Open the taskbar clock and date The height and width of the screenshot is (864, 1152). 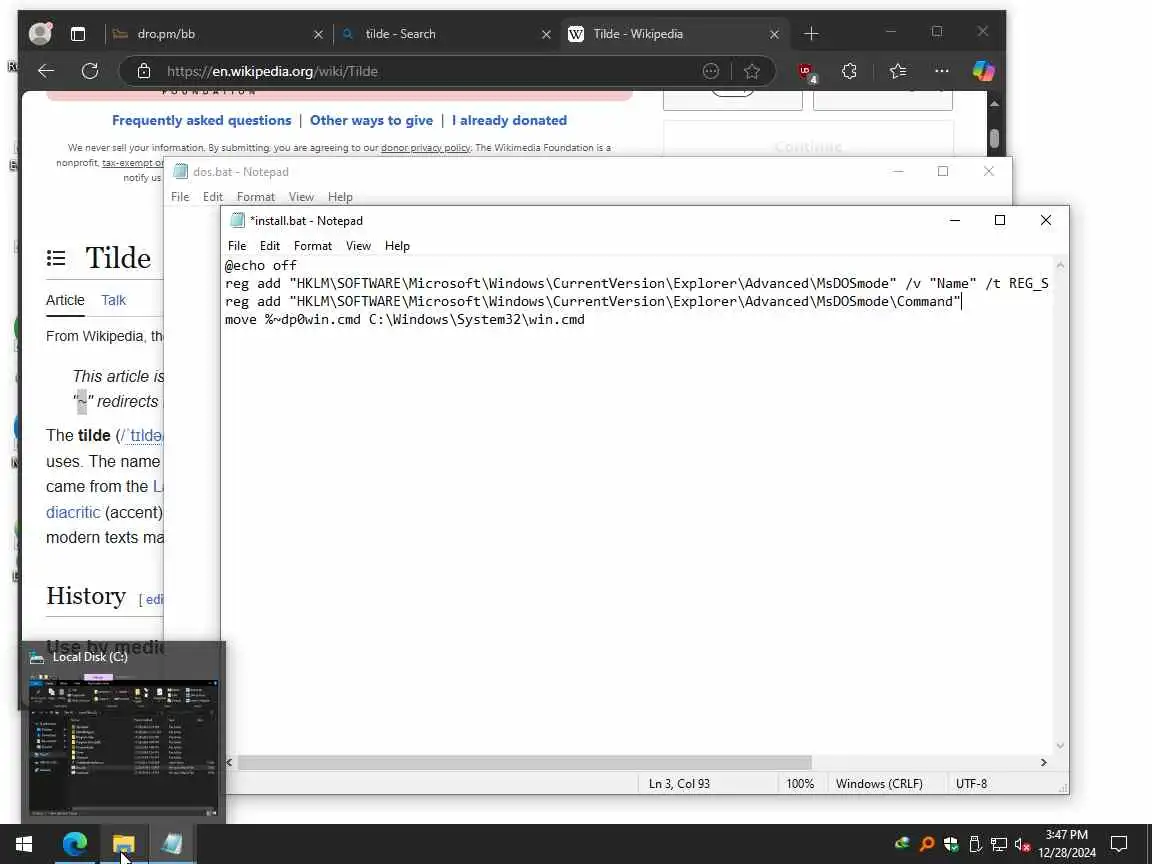pos(1067,844)
